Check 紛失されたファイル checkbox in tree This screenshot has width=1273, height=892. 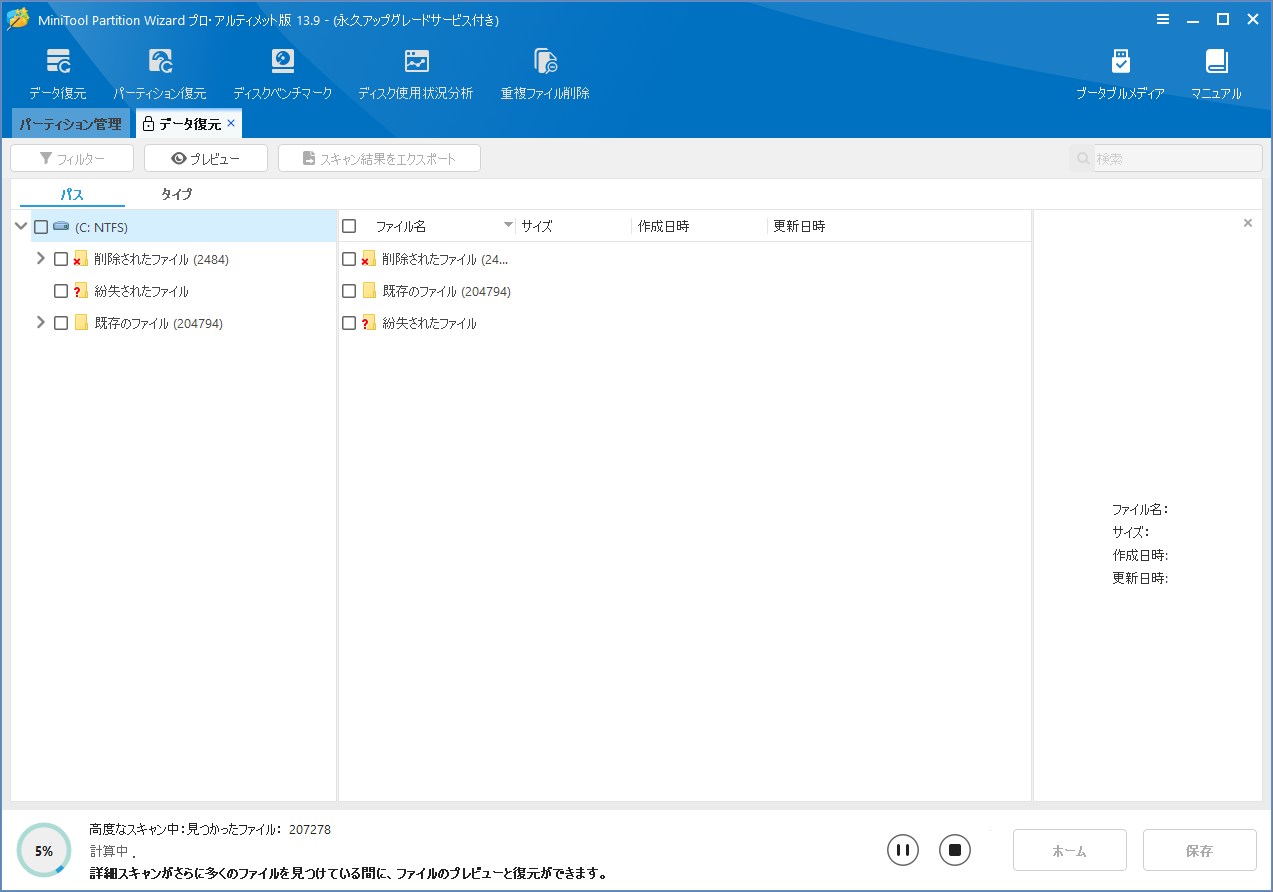click(61, 291)
